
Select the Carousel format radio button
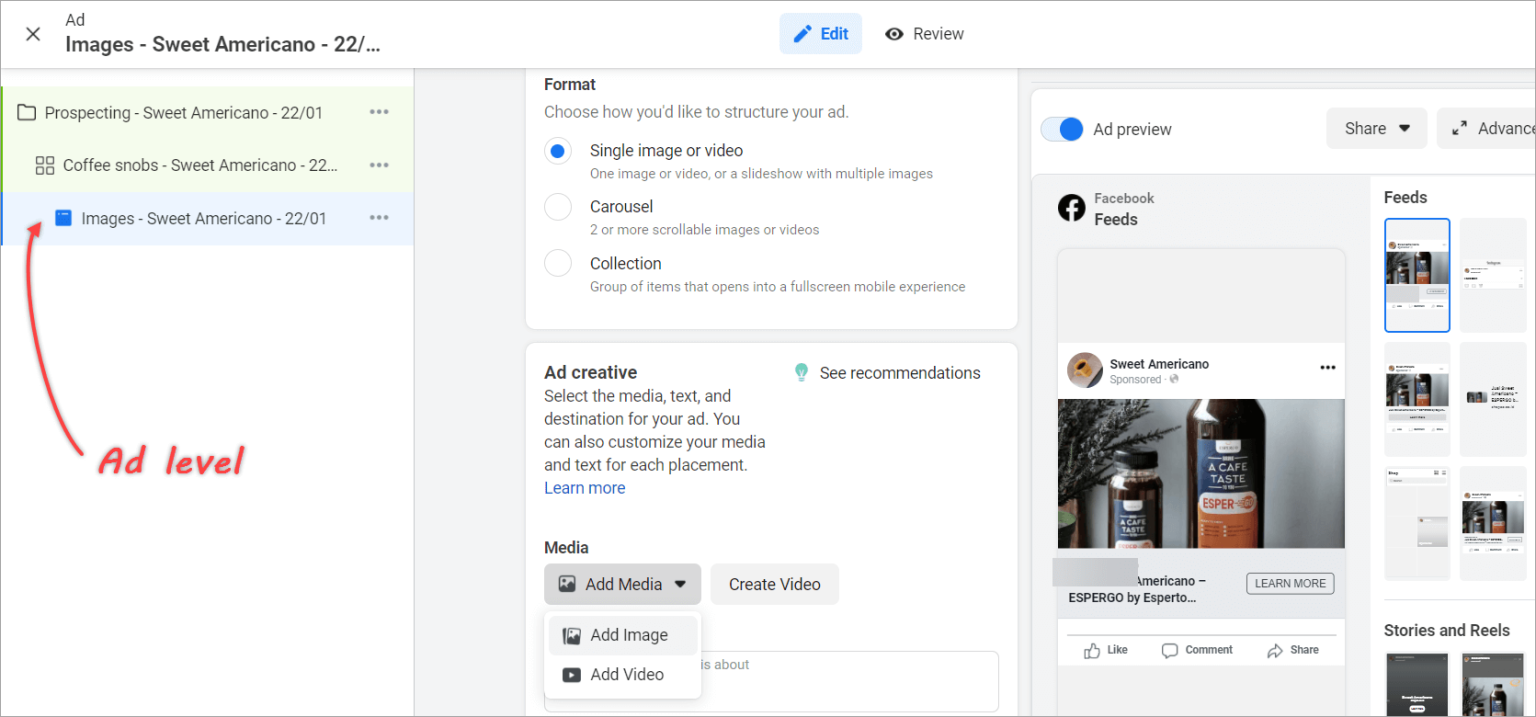click(x=557, y=207)
